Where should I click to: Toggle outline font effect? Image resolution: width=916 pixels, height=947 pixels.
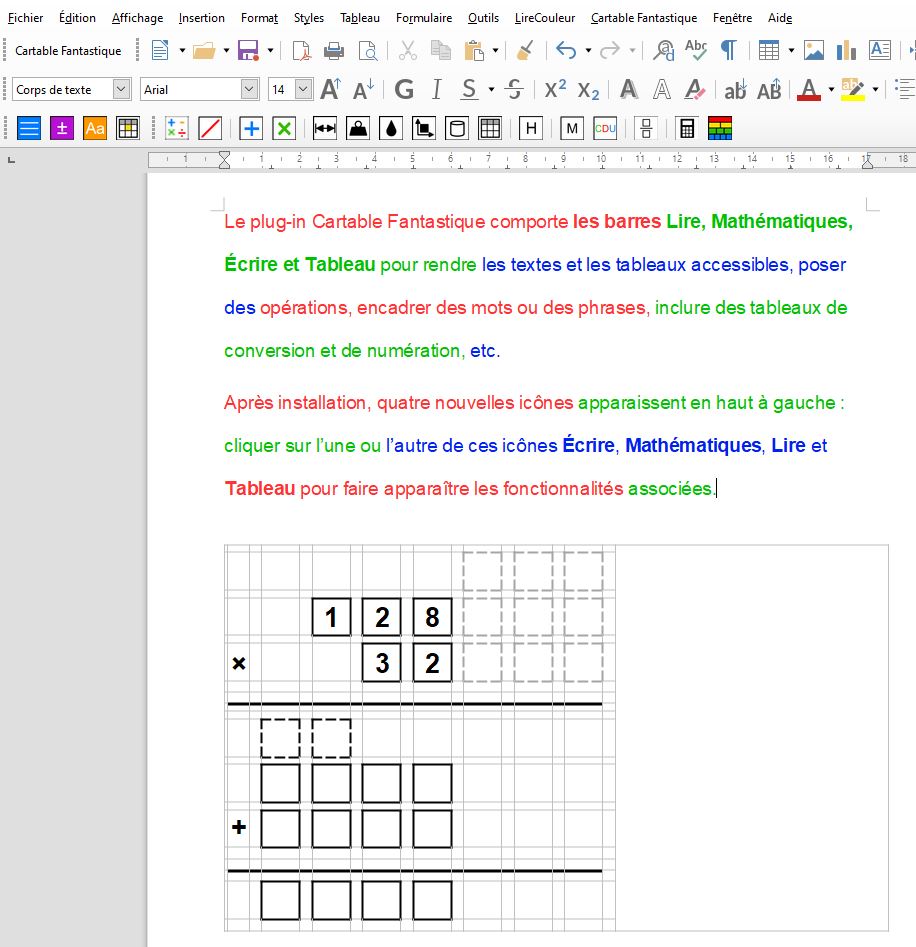(662, 89)
